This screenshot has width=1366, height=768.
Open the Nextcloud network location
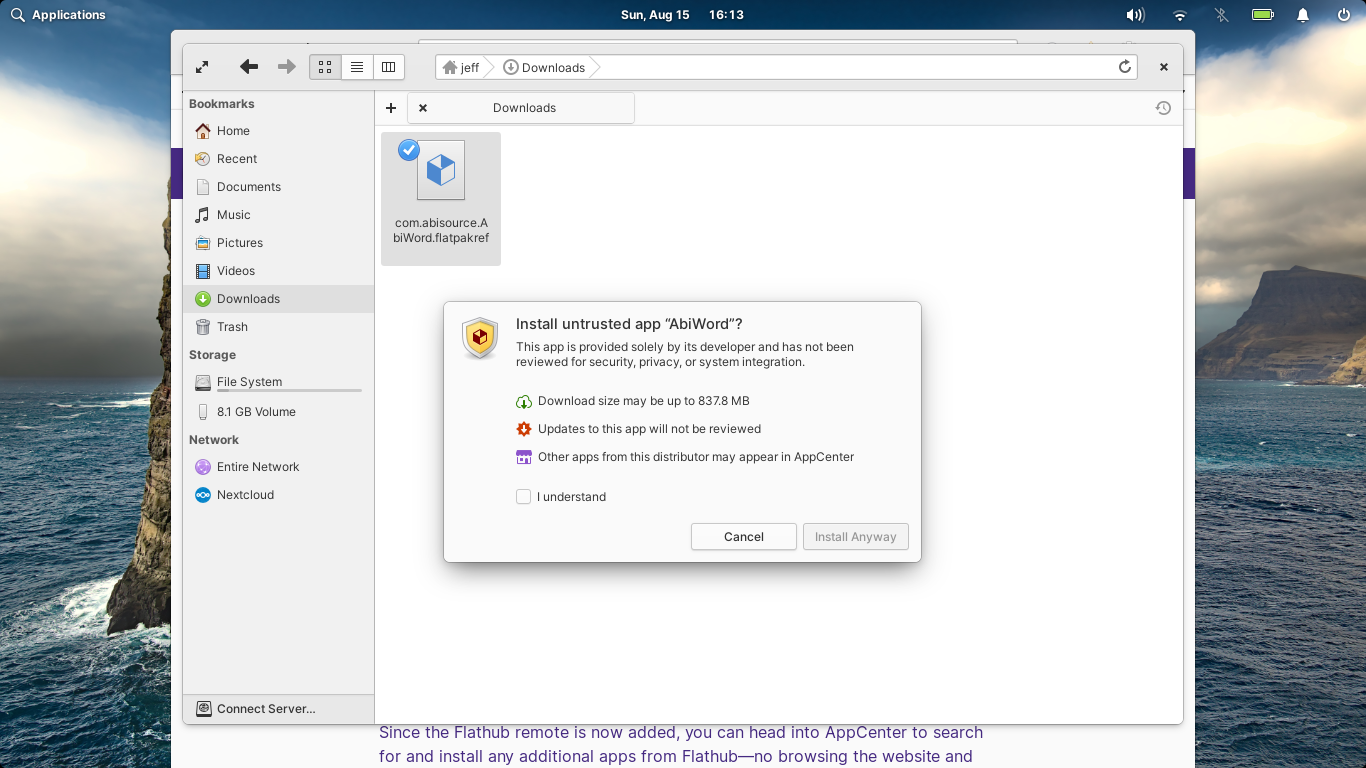click(x=278, y=495)
